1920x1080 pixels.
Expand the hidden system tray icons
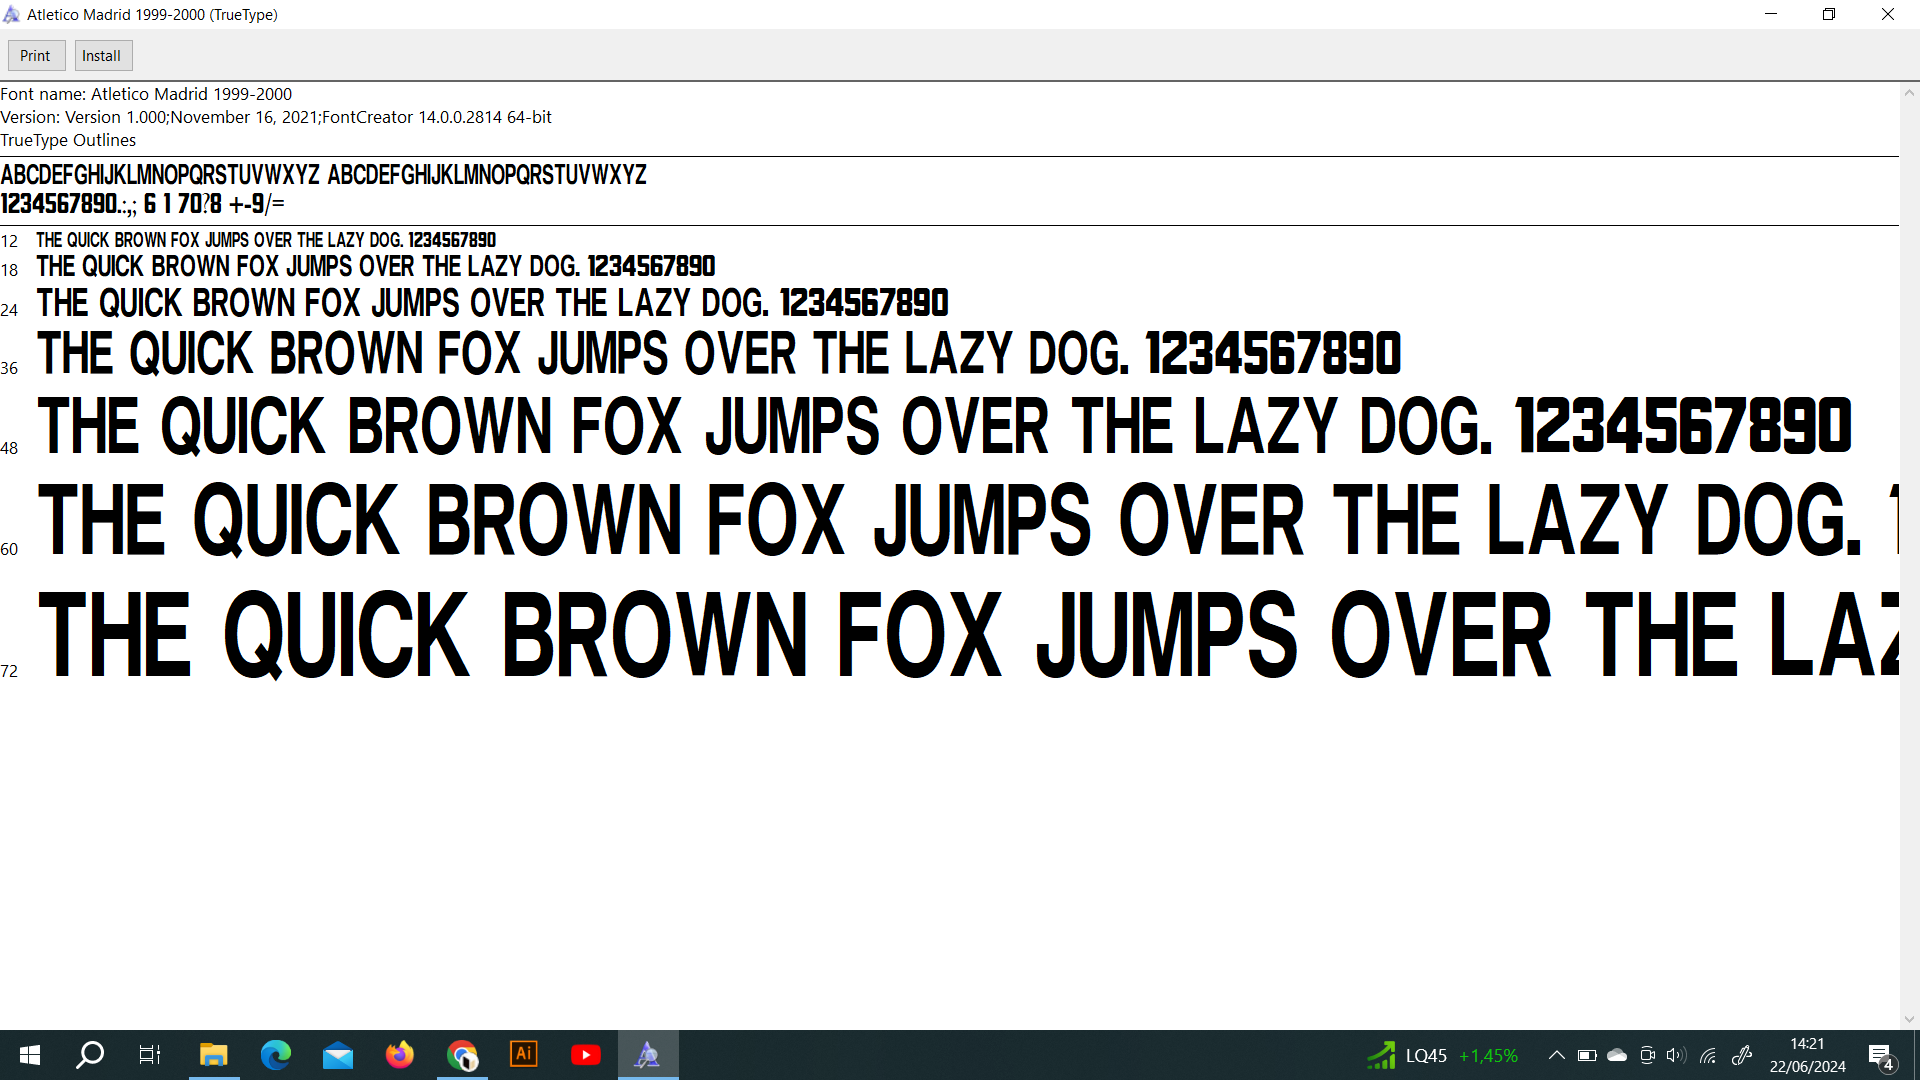pyautogui.click(x=1556, y=1055)
